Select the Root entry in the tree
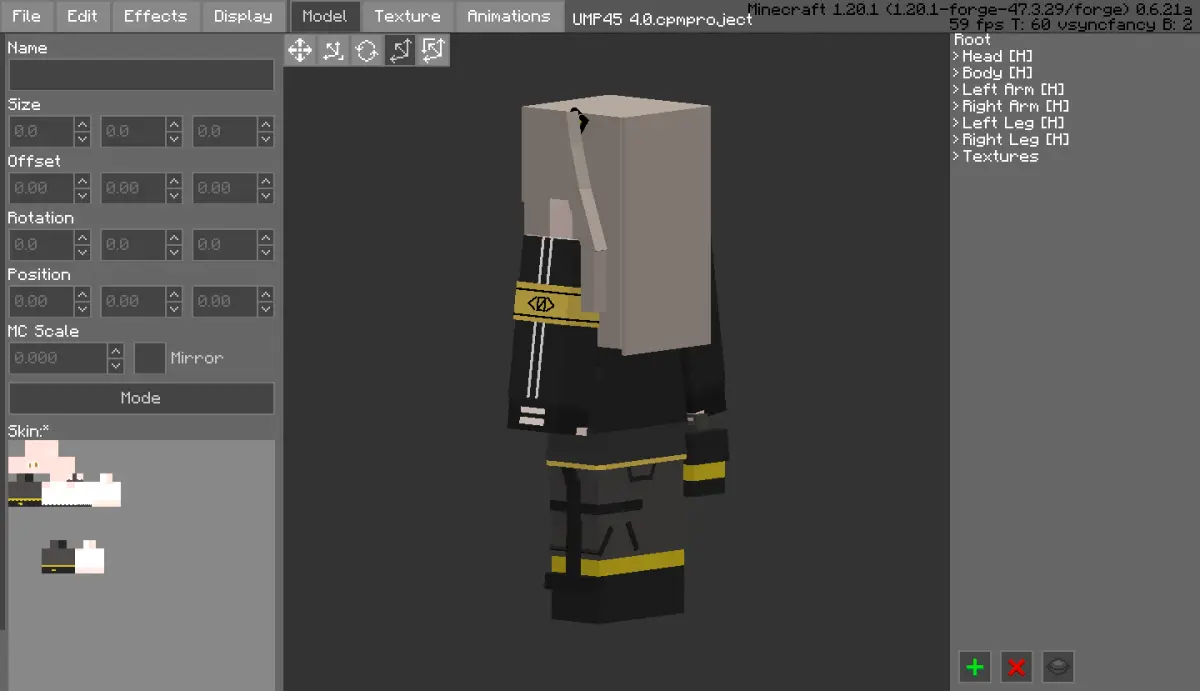 click(973, 40)
